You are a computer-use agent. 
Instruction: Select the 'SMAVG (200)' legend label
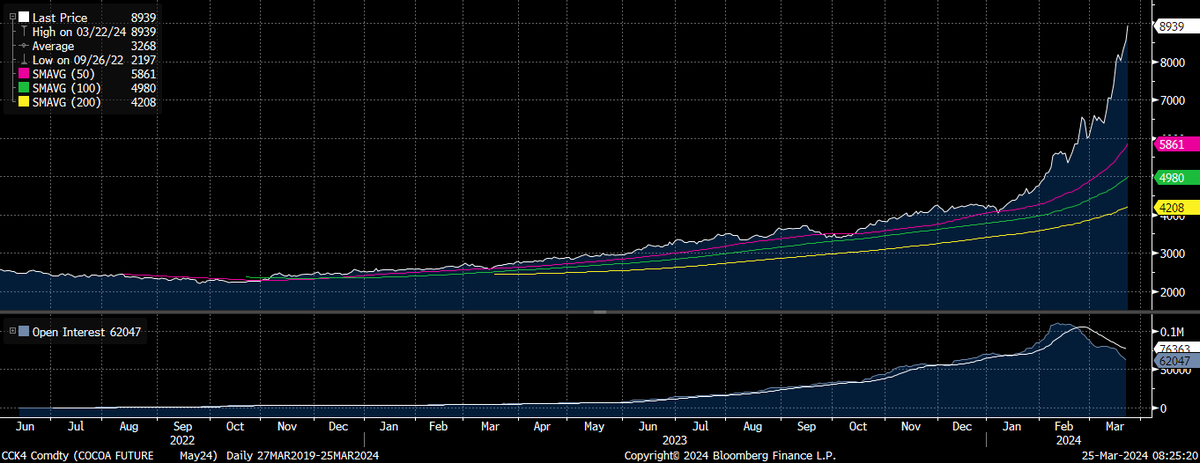tap(68, 102)
